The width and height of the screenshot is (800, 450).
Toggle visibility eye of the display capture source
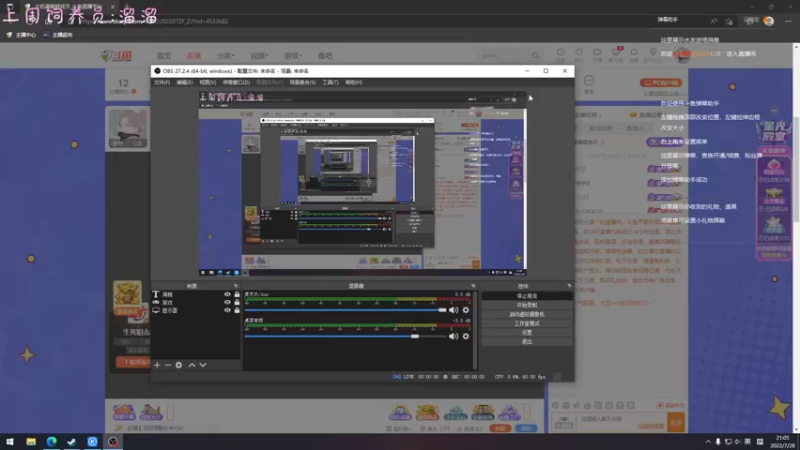coord(227,310)
